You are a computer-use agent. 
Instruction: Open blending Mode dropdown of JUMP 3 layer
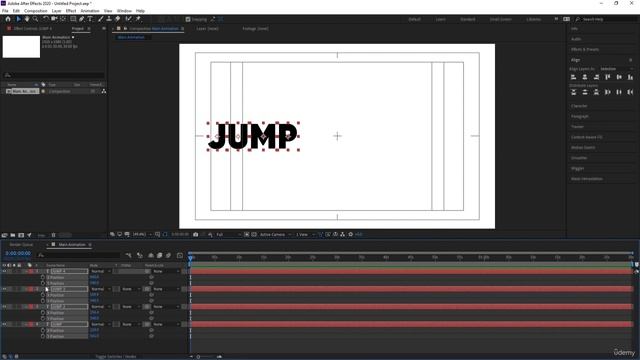click(x=100, y=289)
